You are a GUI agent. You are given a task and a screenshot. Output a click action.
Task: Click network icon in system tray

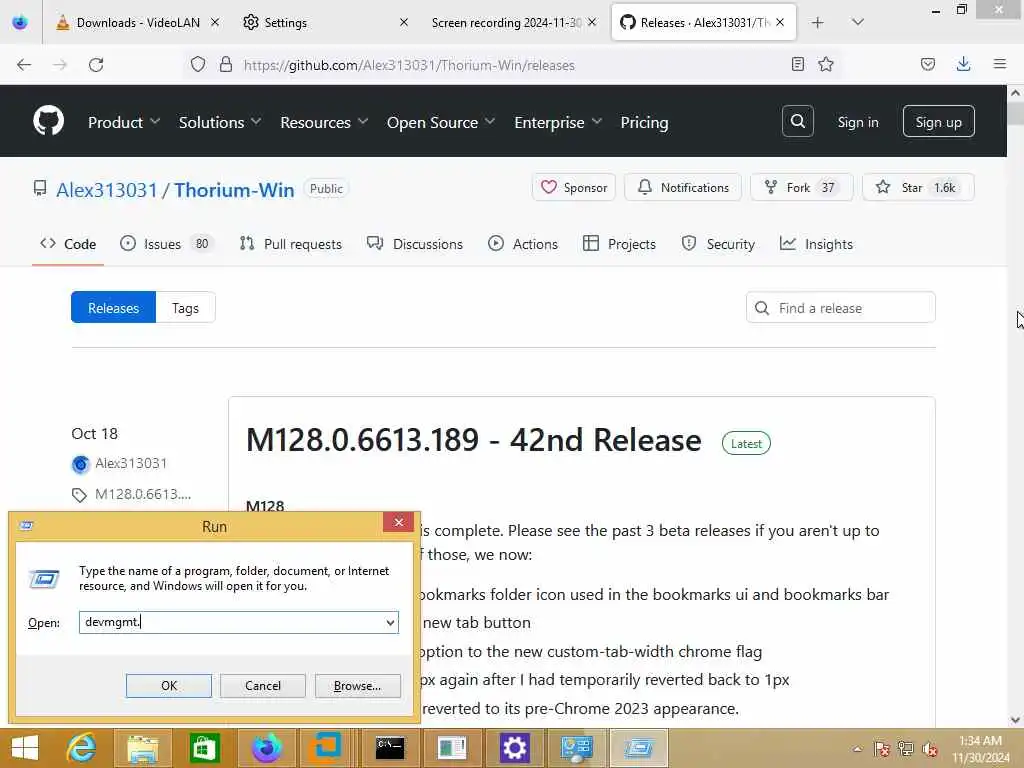click(x=905, y=748)
